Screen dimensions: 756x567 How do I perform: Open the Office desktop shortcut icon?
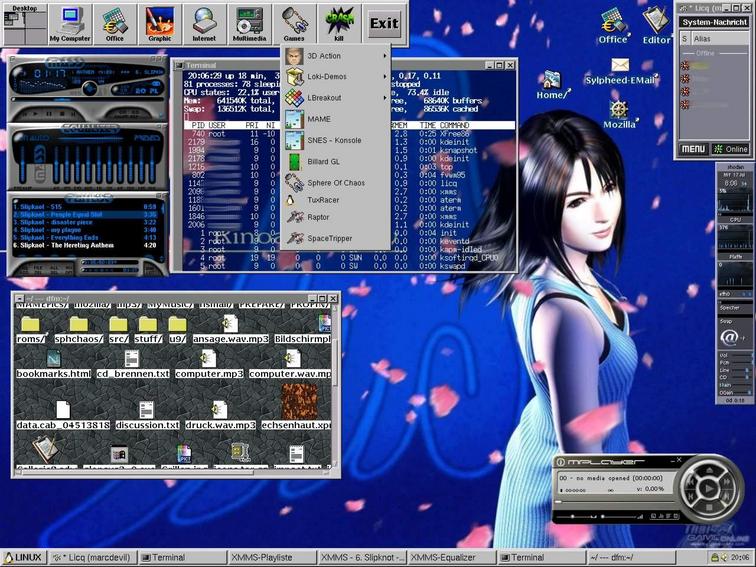tap(613, 27)
